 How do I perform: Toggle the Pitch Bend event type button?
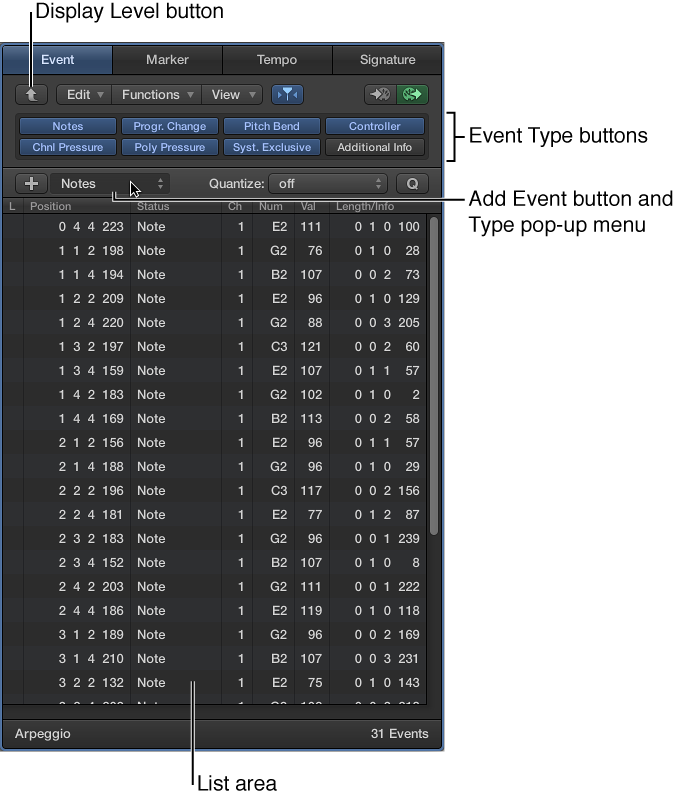coord(272,126)
